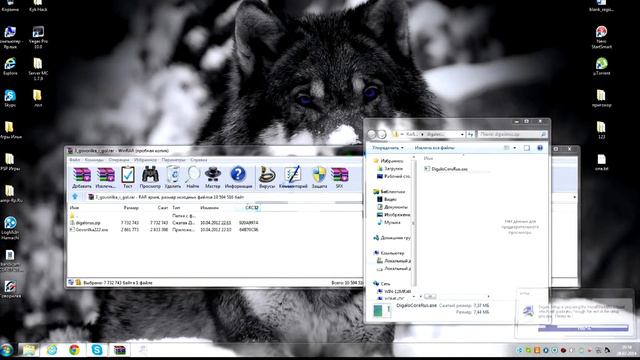Click the Имя column header in Explorer

pos(428,158)
